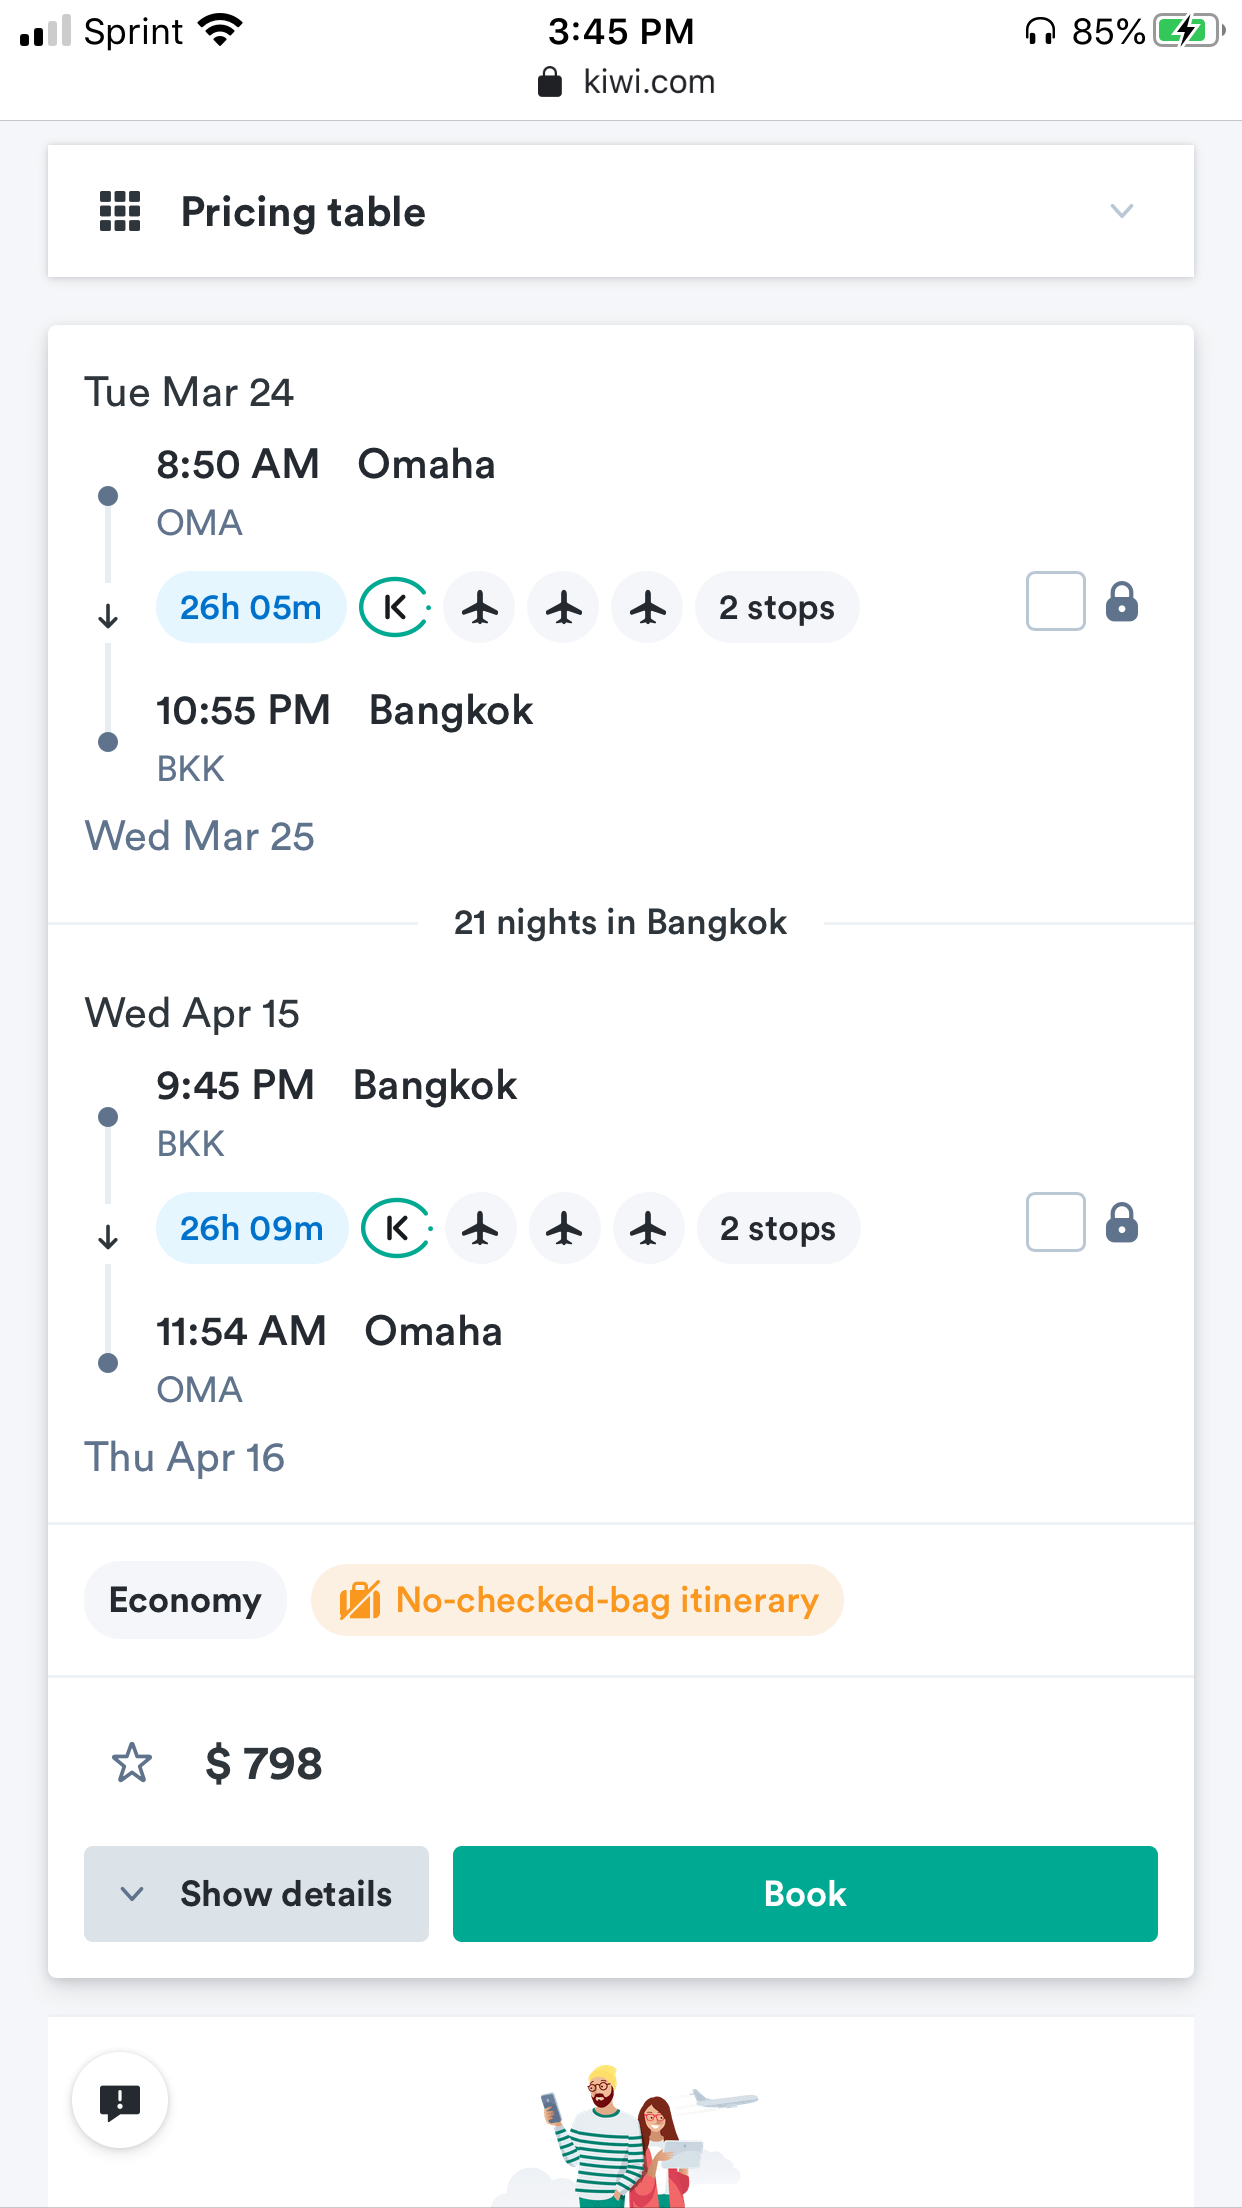Viewport: 1242px width, 2208px height.
Task: Expand the Pricing table chevron
Action: [1121, 211]
